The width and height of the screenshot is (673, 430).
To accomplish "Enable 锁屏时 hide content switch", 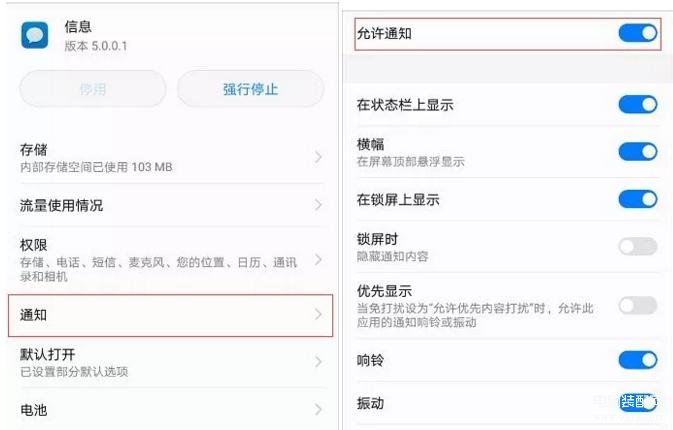I will [x=638, y=247].
